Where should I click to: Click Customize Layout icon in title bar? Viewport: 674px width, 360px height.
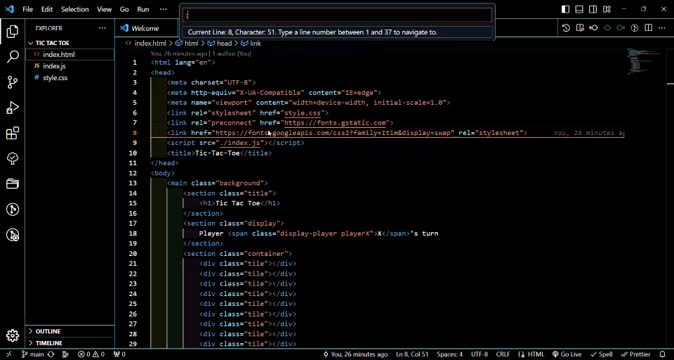pos(607,9)
